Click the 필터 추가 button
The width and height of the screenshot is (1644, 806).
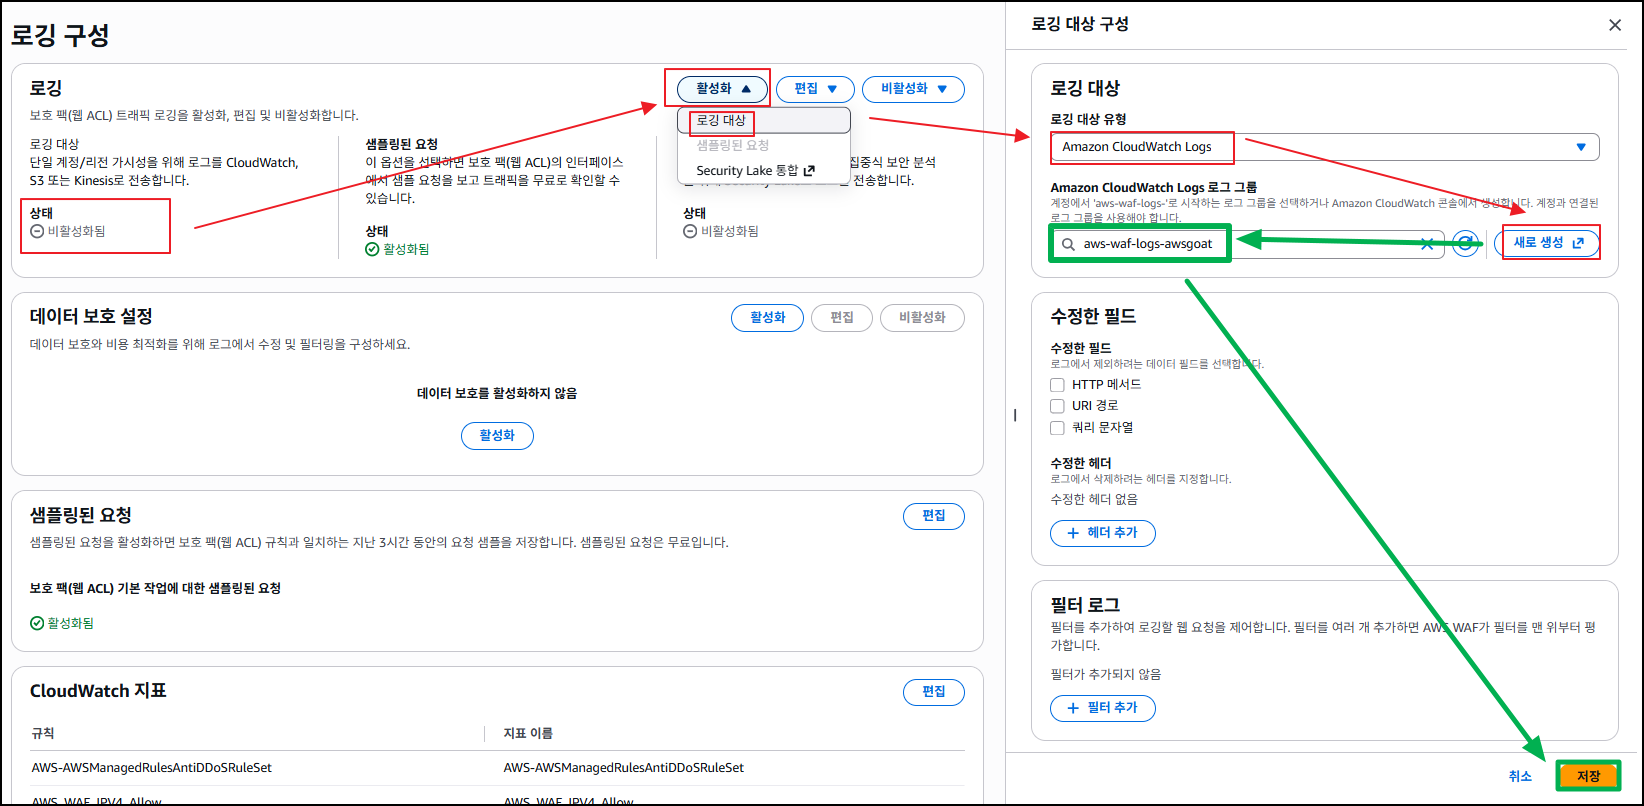coord(1103,708)
